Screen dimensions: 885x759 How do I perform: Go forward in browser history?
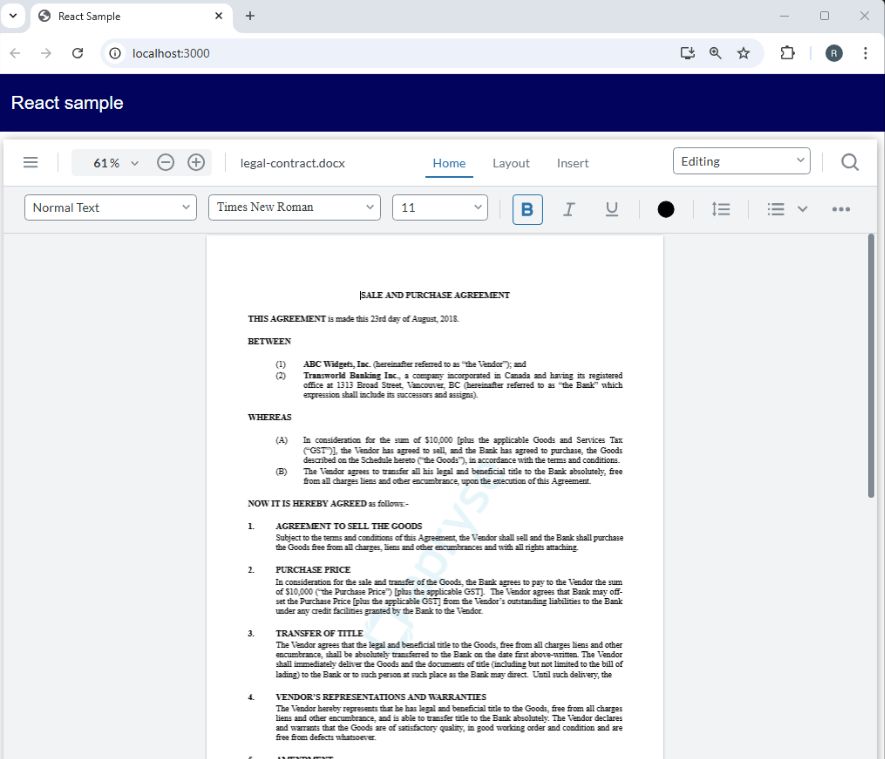click(46, 53)
